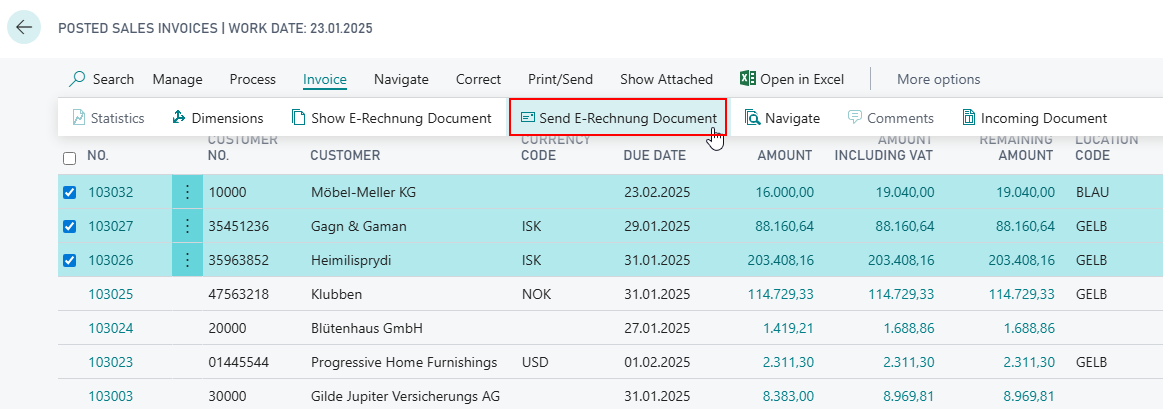Image resolution: width=1163 pixels, height=409 pixels.
Task: Click Show E-Rechnung Document
Action: pos(391,118)
